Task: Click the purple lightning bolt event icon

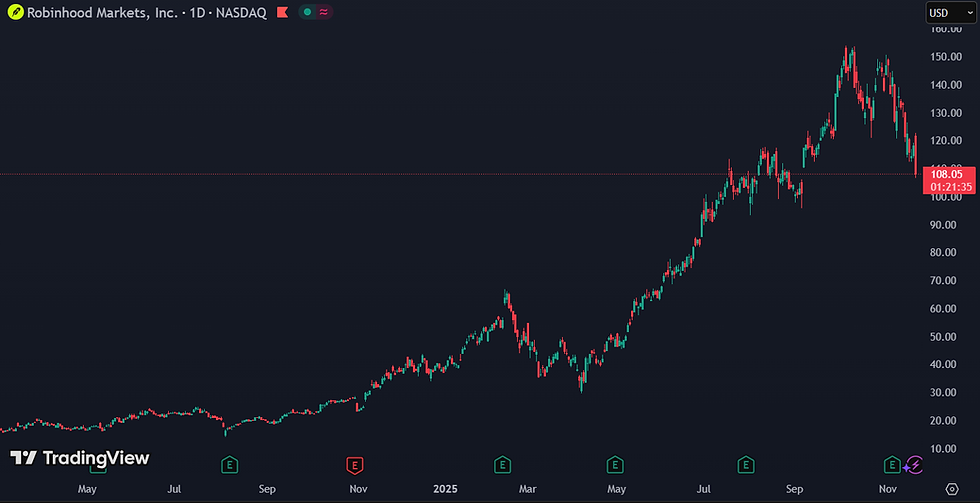Action: [914, 465]
